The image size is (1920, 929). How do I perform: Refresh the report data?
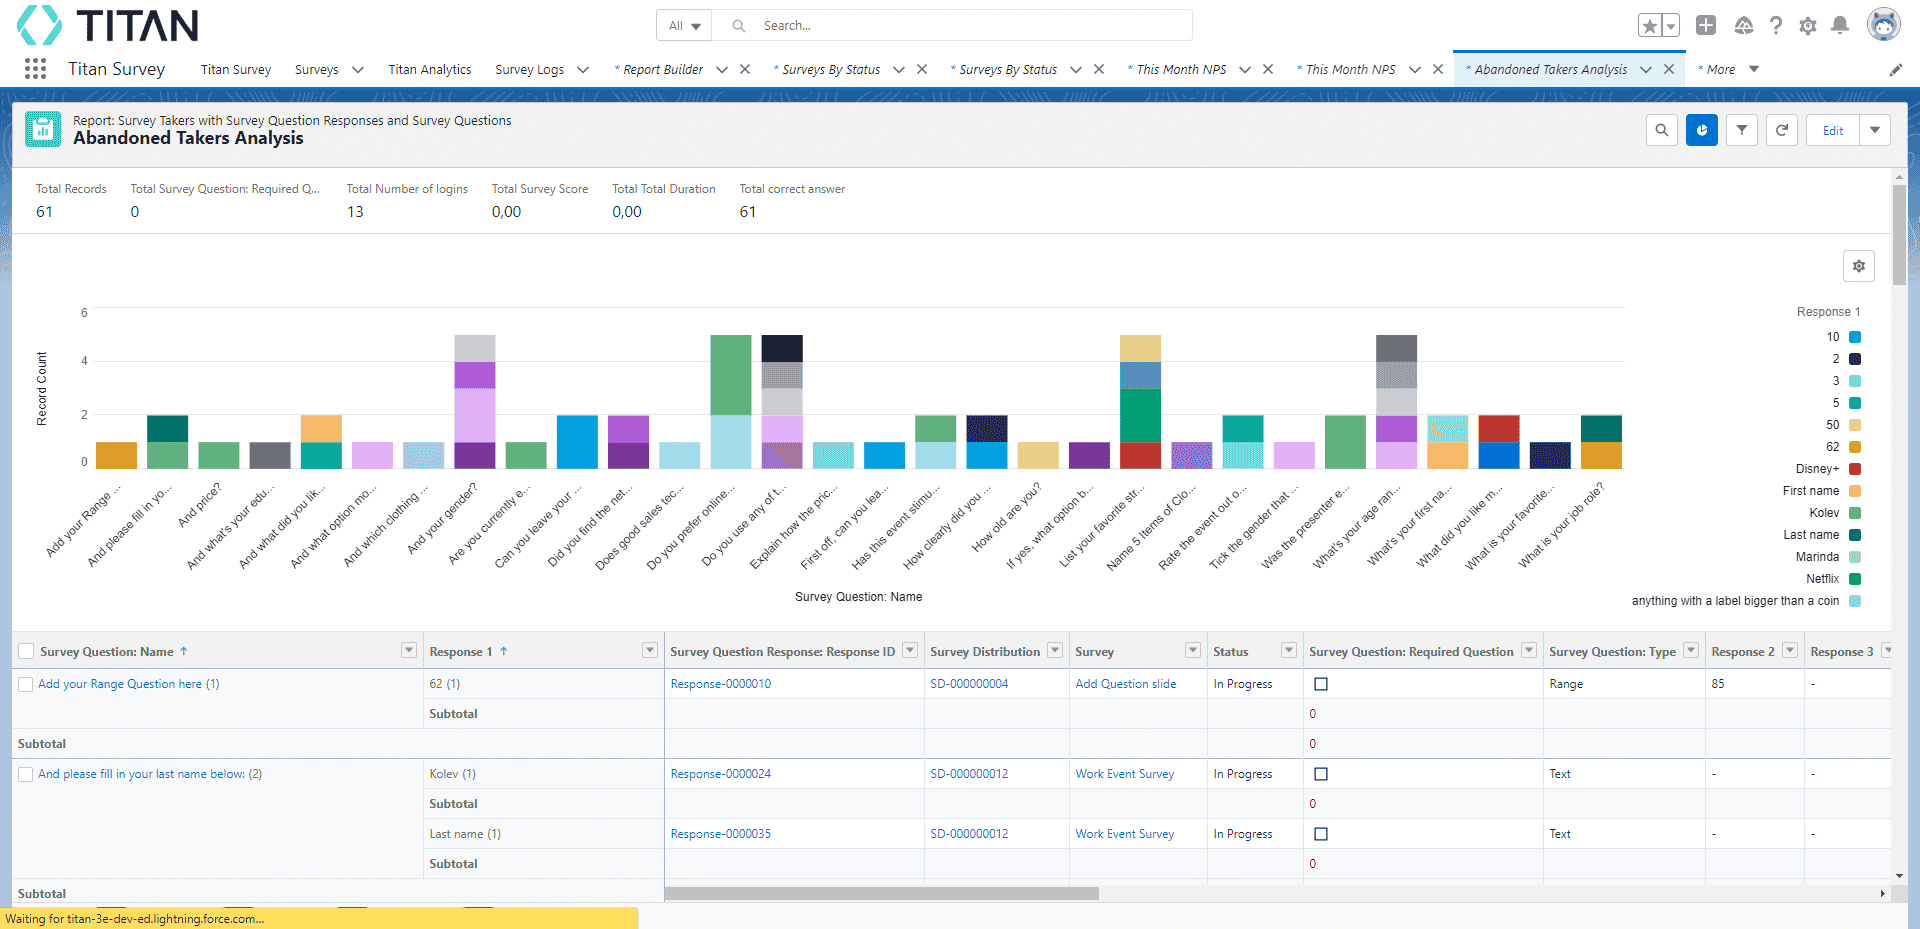coord(1781,130)
